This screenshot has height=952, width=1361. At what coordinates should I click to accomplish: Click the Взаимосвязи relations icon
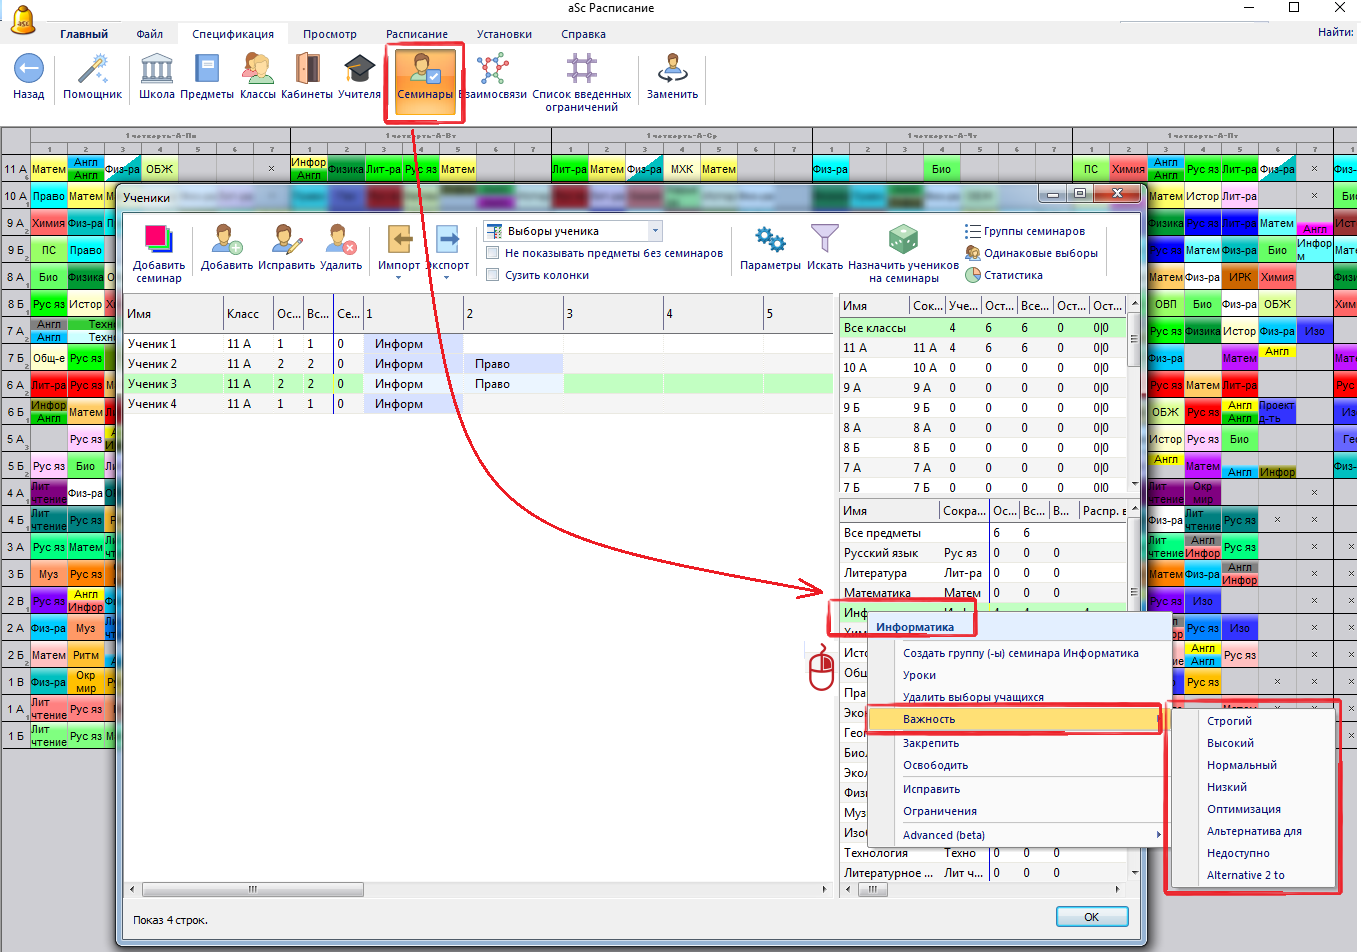492,70
